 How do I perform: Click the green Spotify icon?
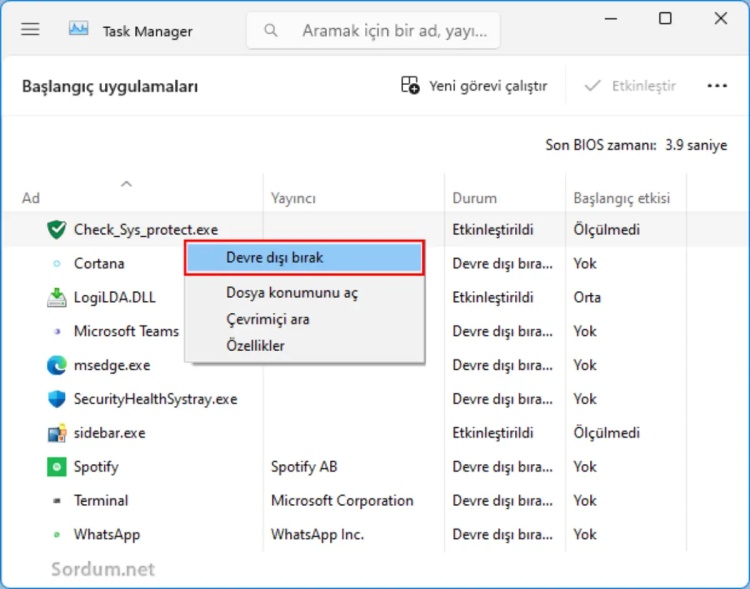pos(57,467)
